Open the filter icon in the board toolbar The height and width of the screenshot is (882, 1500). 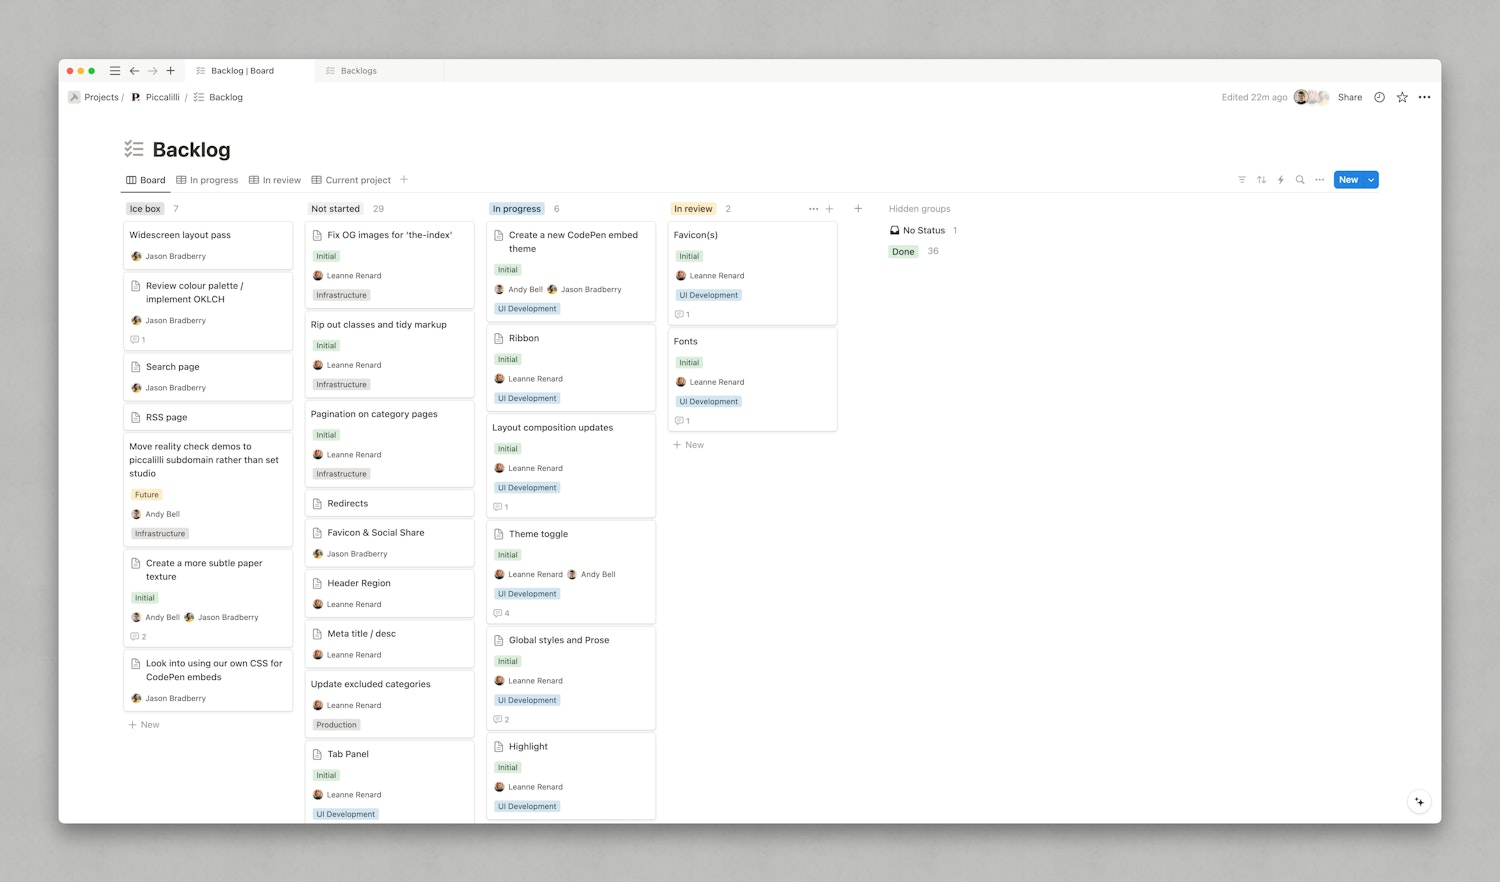point(1242,180)
